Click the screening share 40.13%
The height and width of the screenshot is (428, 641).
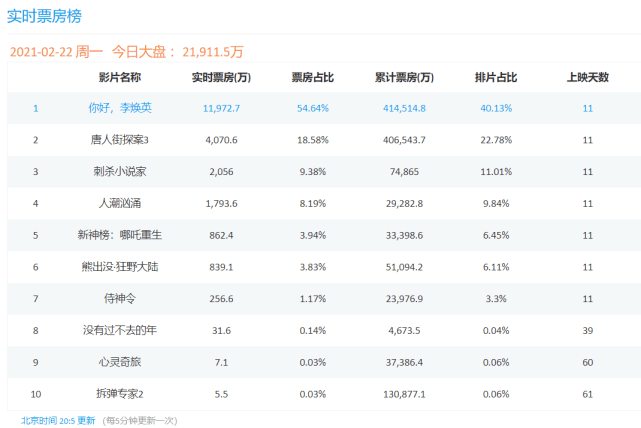click(496, 108)
